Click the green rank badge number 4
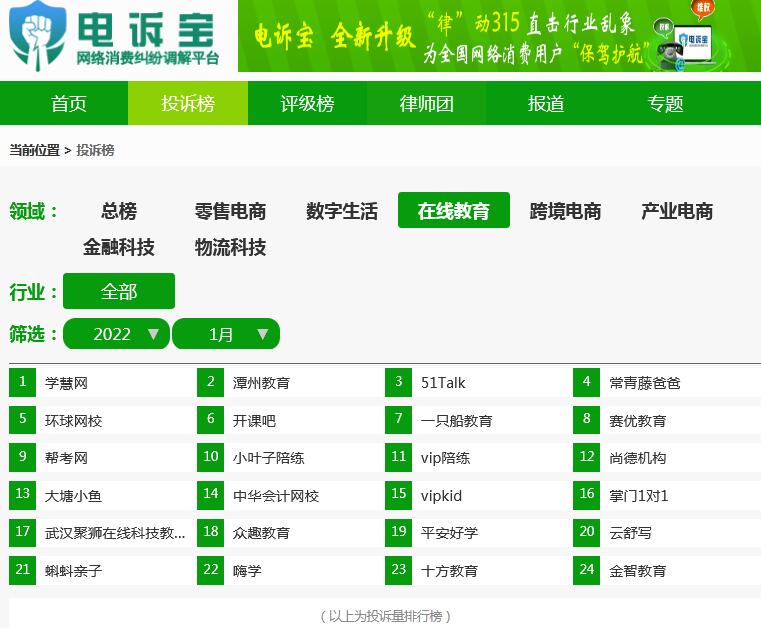761x628 pixels. 586,382
